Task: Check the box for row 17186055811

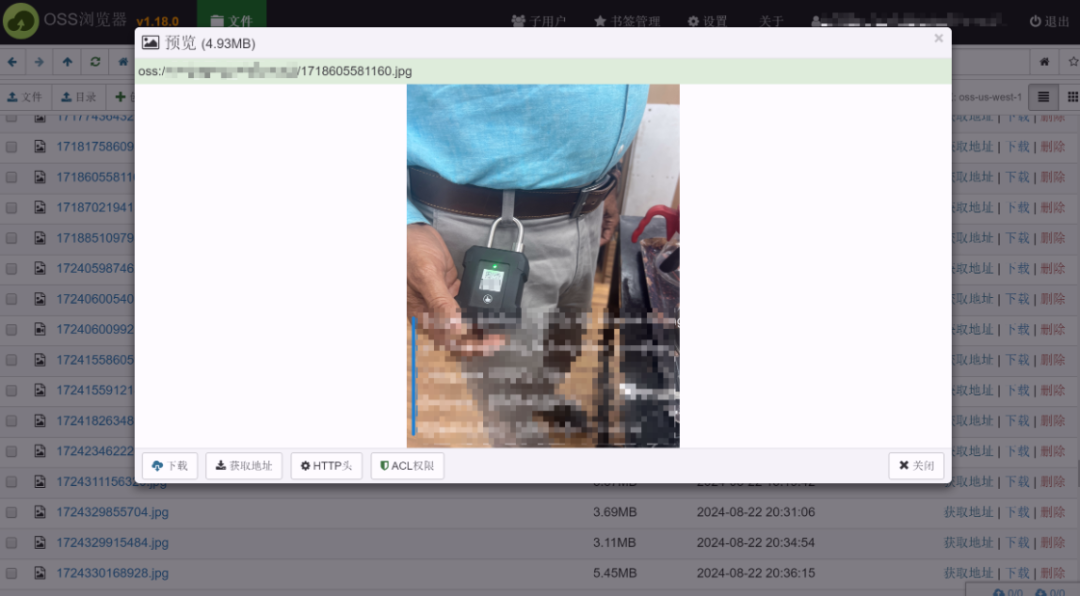Action: click(12, 177)
